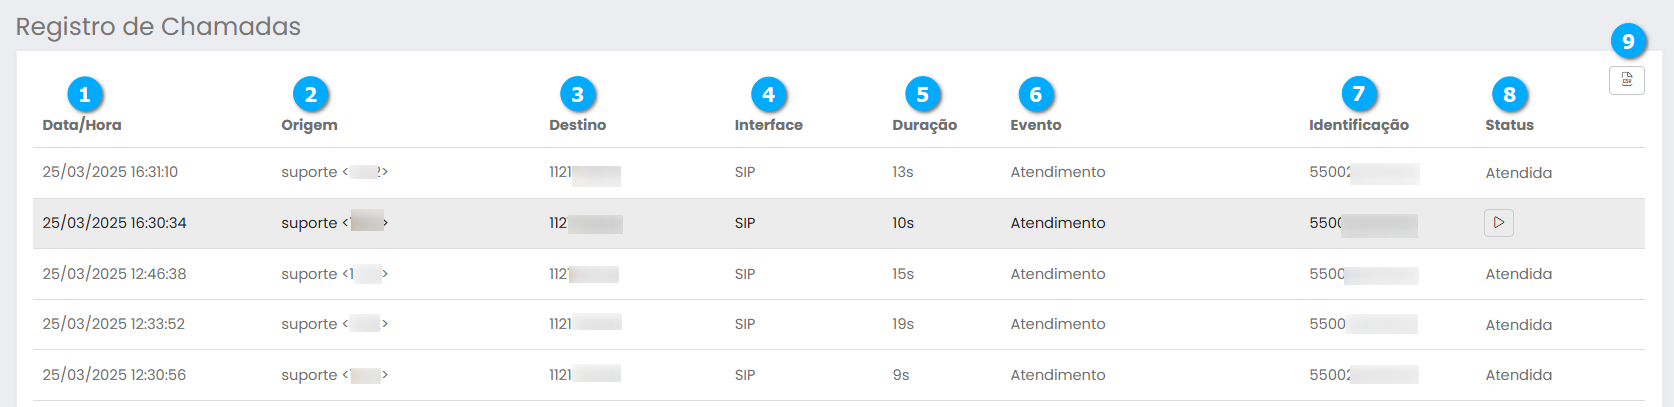Sort by the Data/Hora column header
The width and height of the screenshot is (1674, 407).
click(x=82, y=125)
